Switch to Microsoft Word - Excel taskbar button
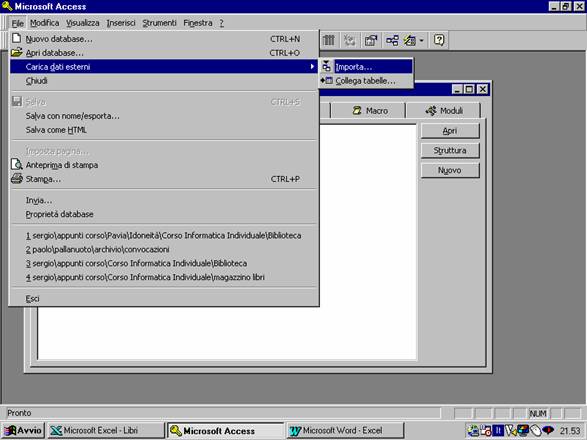587x440 pixels. click(345, 431)
